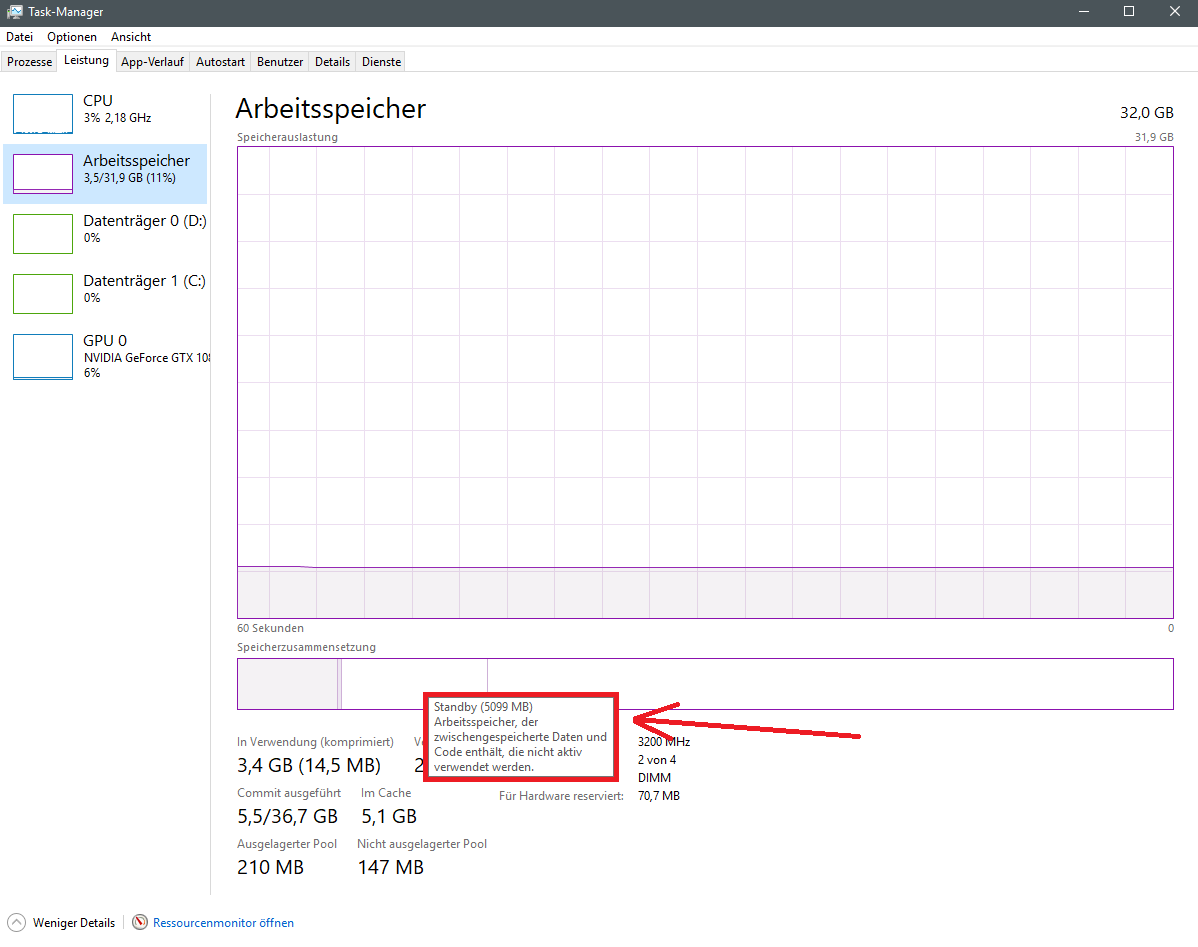Select the CPU graph icon in sidebar
This screenshot has height=947, width=1198.
coord(42,113)
